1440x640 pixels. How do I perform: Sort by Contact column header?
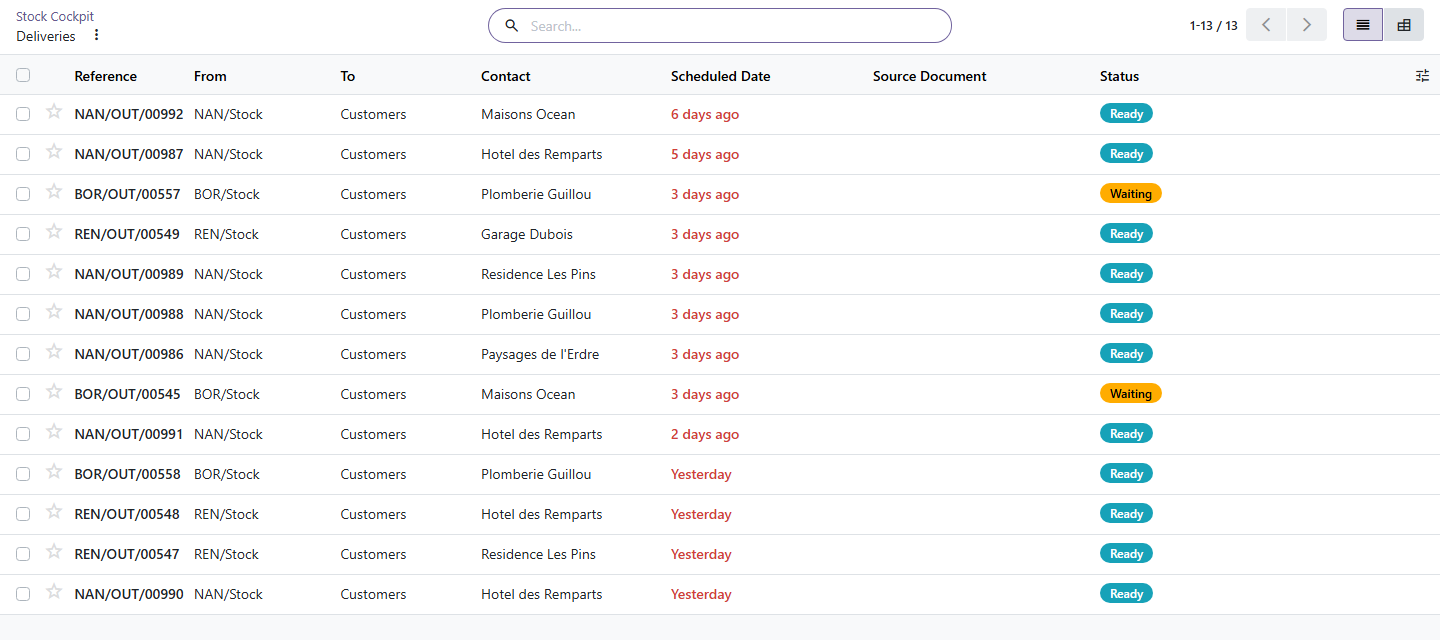[x=505, y=76]
